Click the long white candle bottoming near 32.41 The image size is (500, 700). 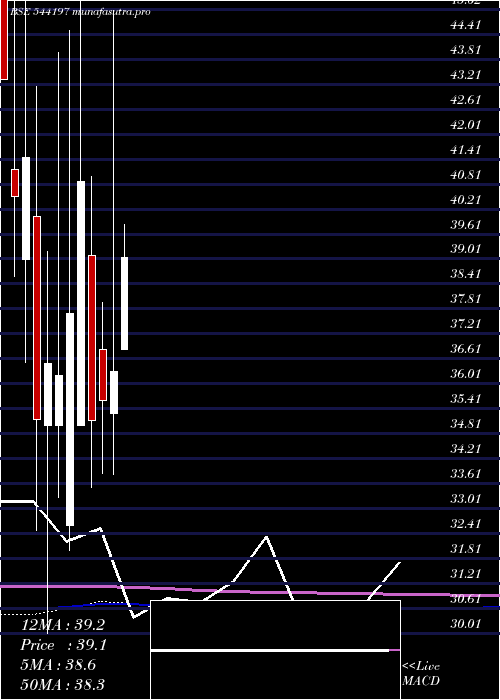[x=70, y=419]
